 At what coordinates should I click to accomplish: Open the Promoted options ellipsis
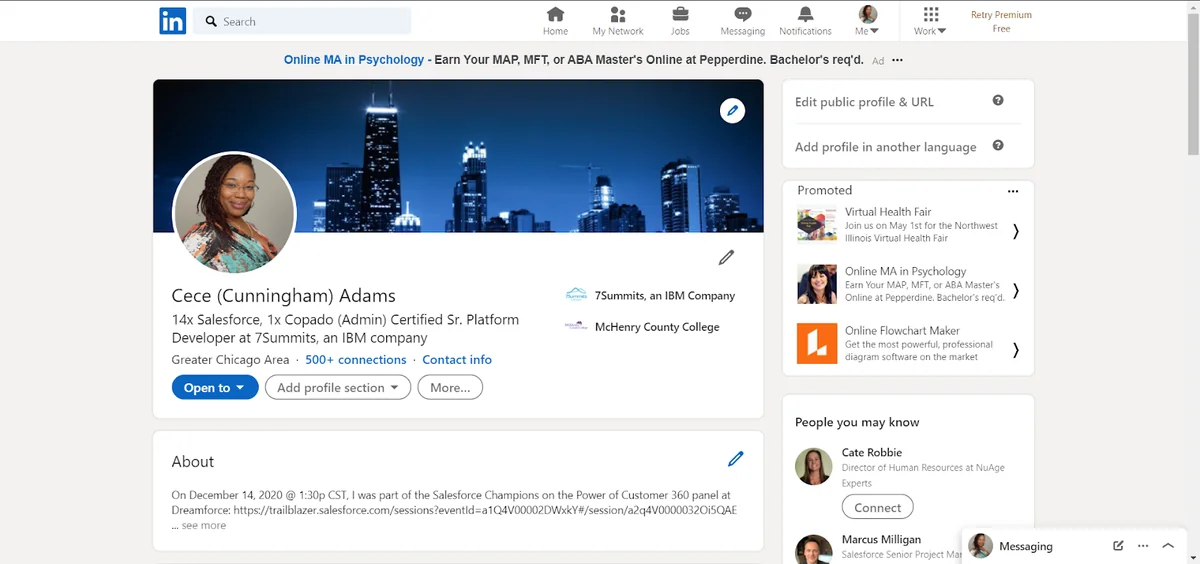[1013, 191]
